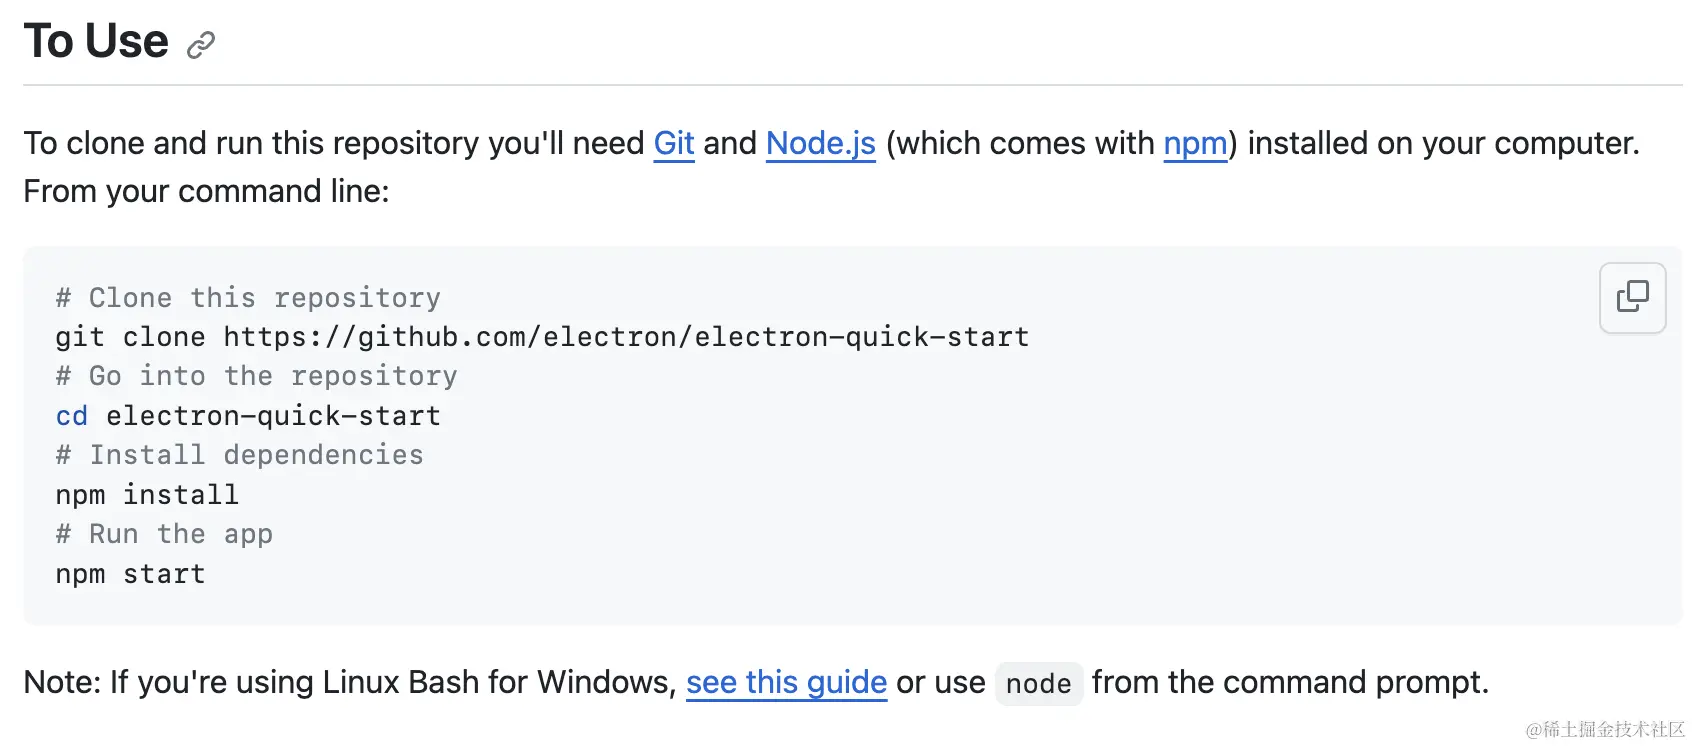Follow the Node.js link
The image size is (1692, 746).
820,144
